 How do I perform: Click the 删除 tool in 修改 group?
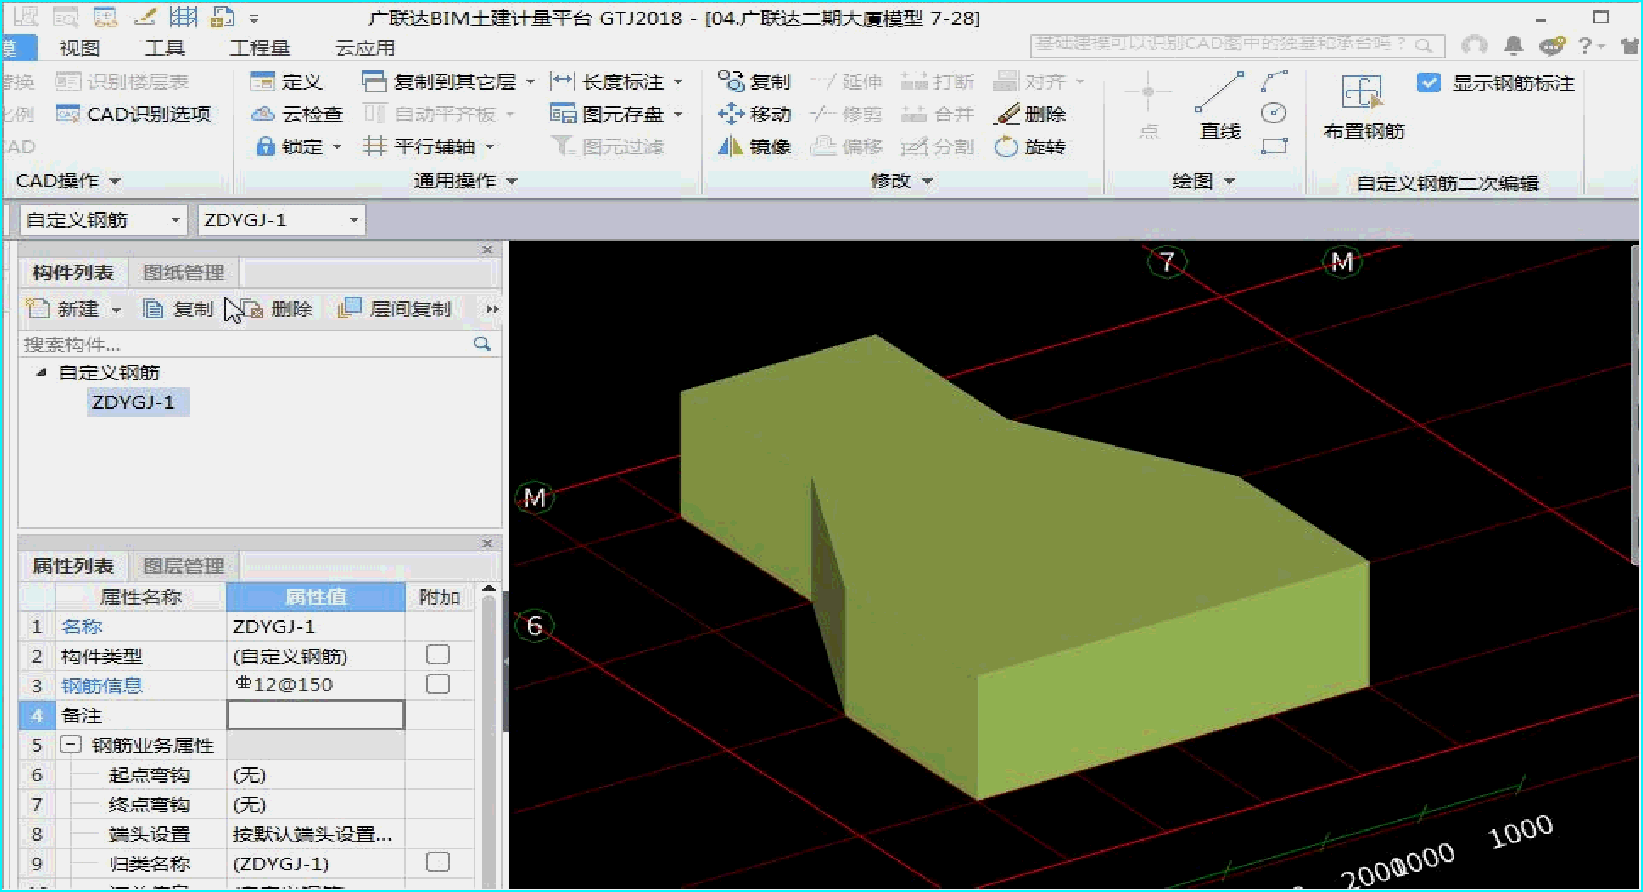pyautogui.click(x=1031, y=114)
